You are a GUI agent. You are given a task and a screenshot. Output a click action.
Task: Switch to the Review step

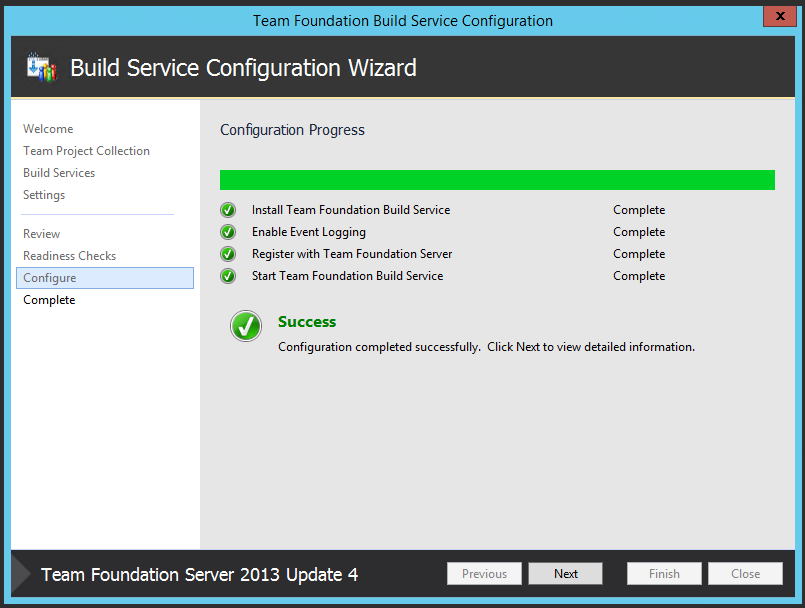point(42,234)
